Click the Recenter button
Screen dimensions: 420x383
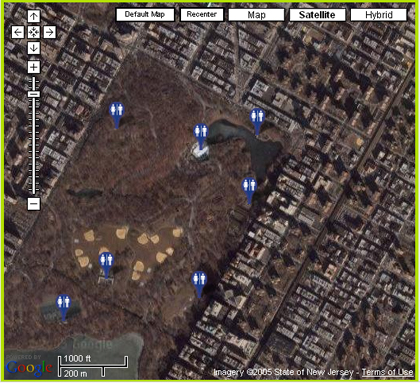click(201, 15)
